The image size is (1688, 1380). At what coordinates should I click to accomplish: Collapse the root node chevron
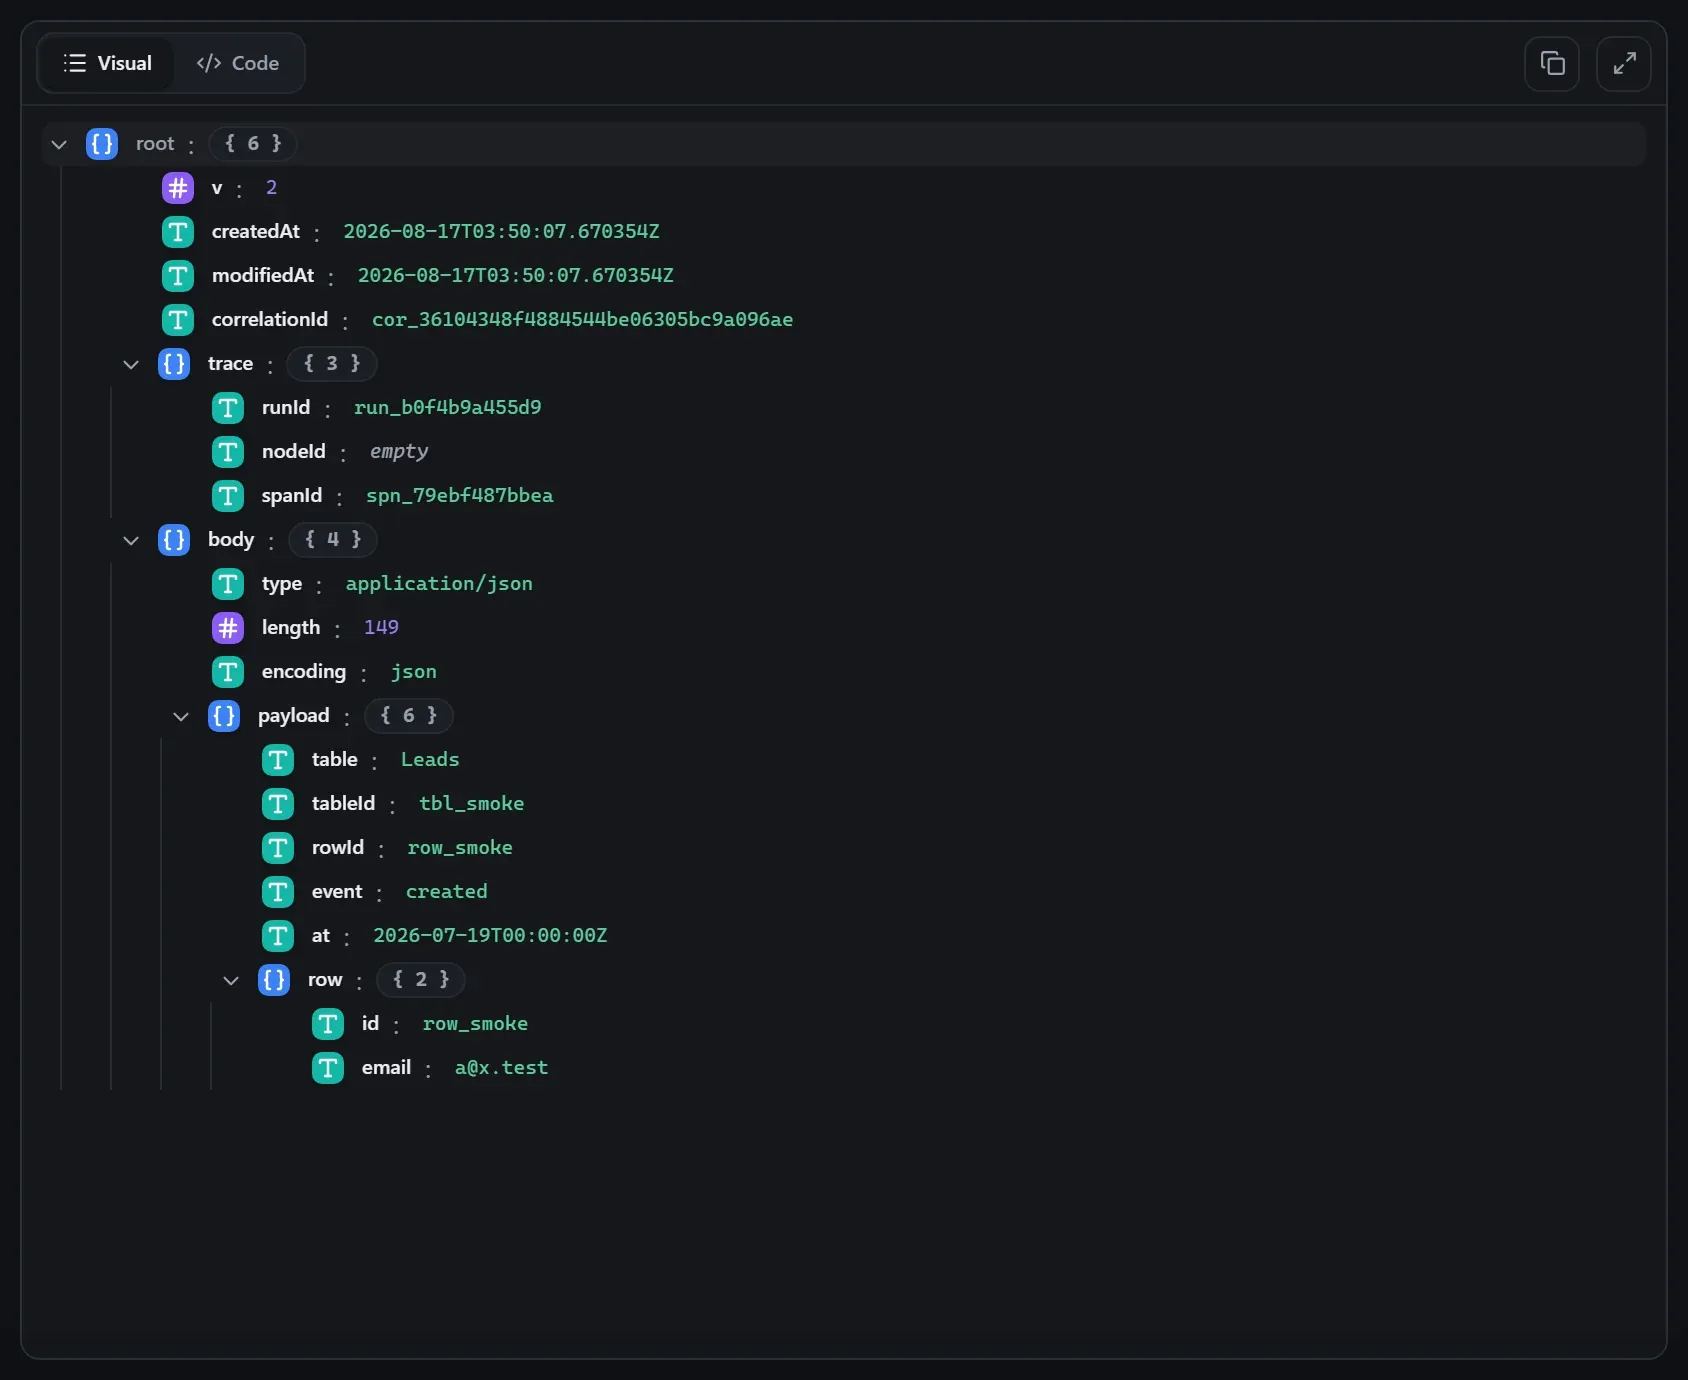coord(59,144)
